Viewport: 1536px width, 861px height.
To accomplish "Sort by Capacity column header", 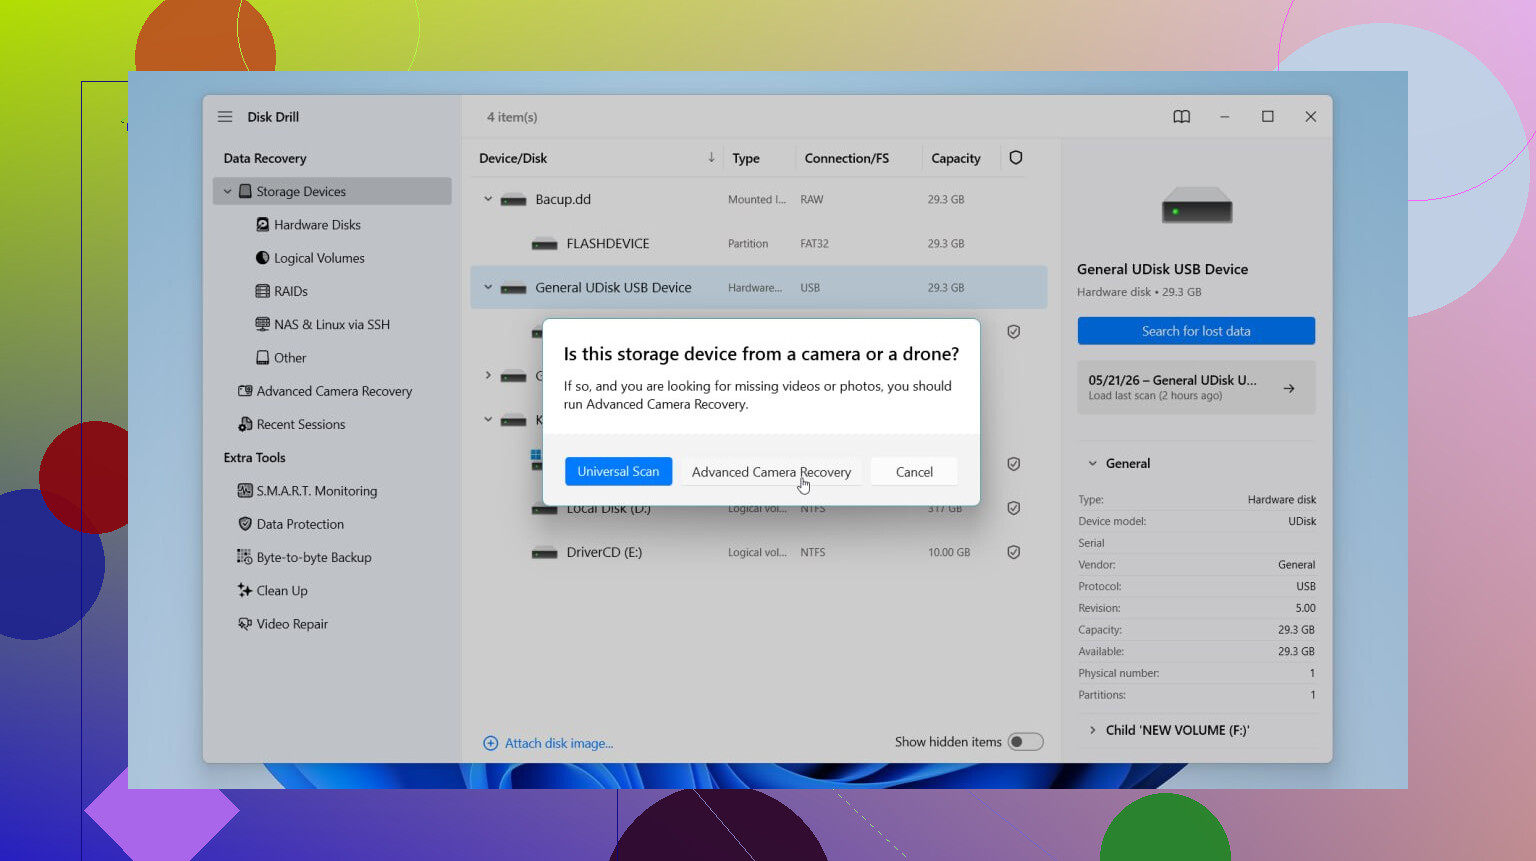I will 956,158.
